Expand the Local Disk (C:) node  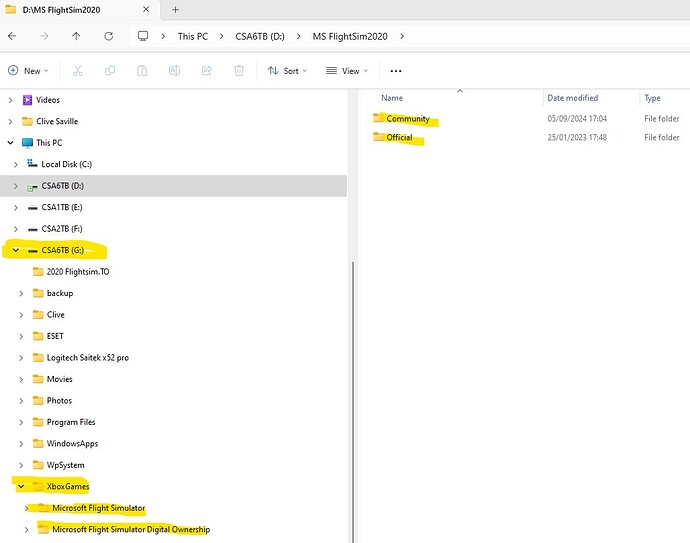pos(16,164)
